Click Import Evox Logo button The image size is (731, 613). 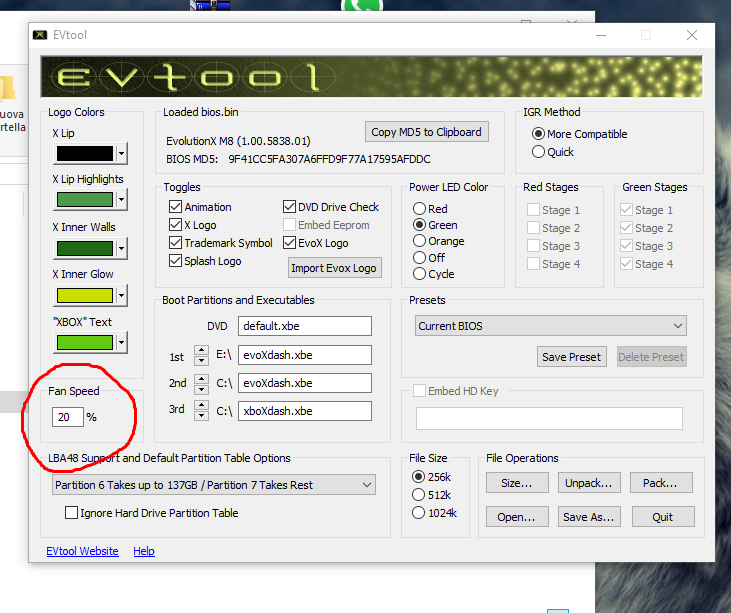pyautogui.click(x=334, y=268)
